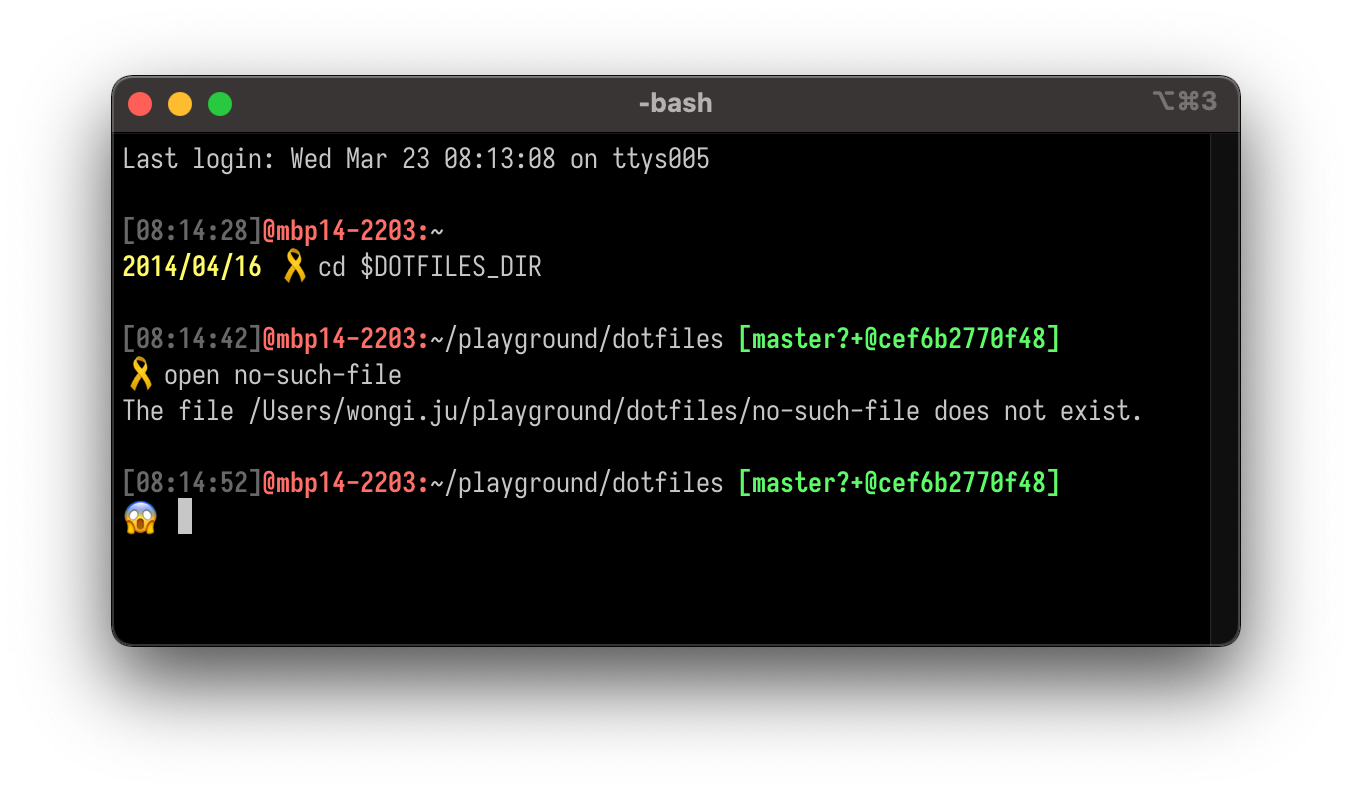Viewport: 1352px width, 794px height.
Task: Click the [08:14:42] timestamp
Action: (192, 339)
